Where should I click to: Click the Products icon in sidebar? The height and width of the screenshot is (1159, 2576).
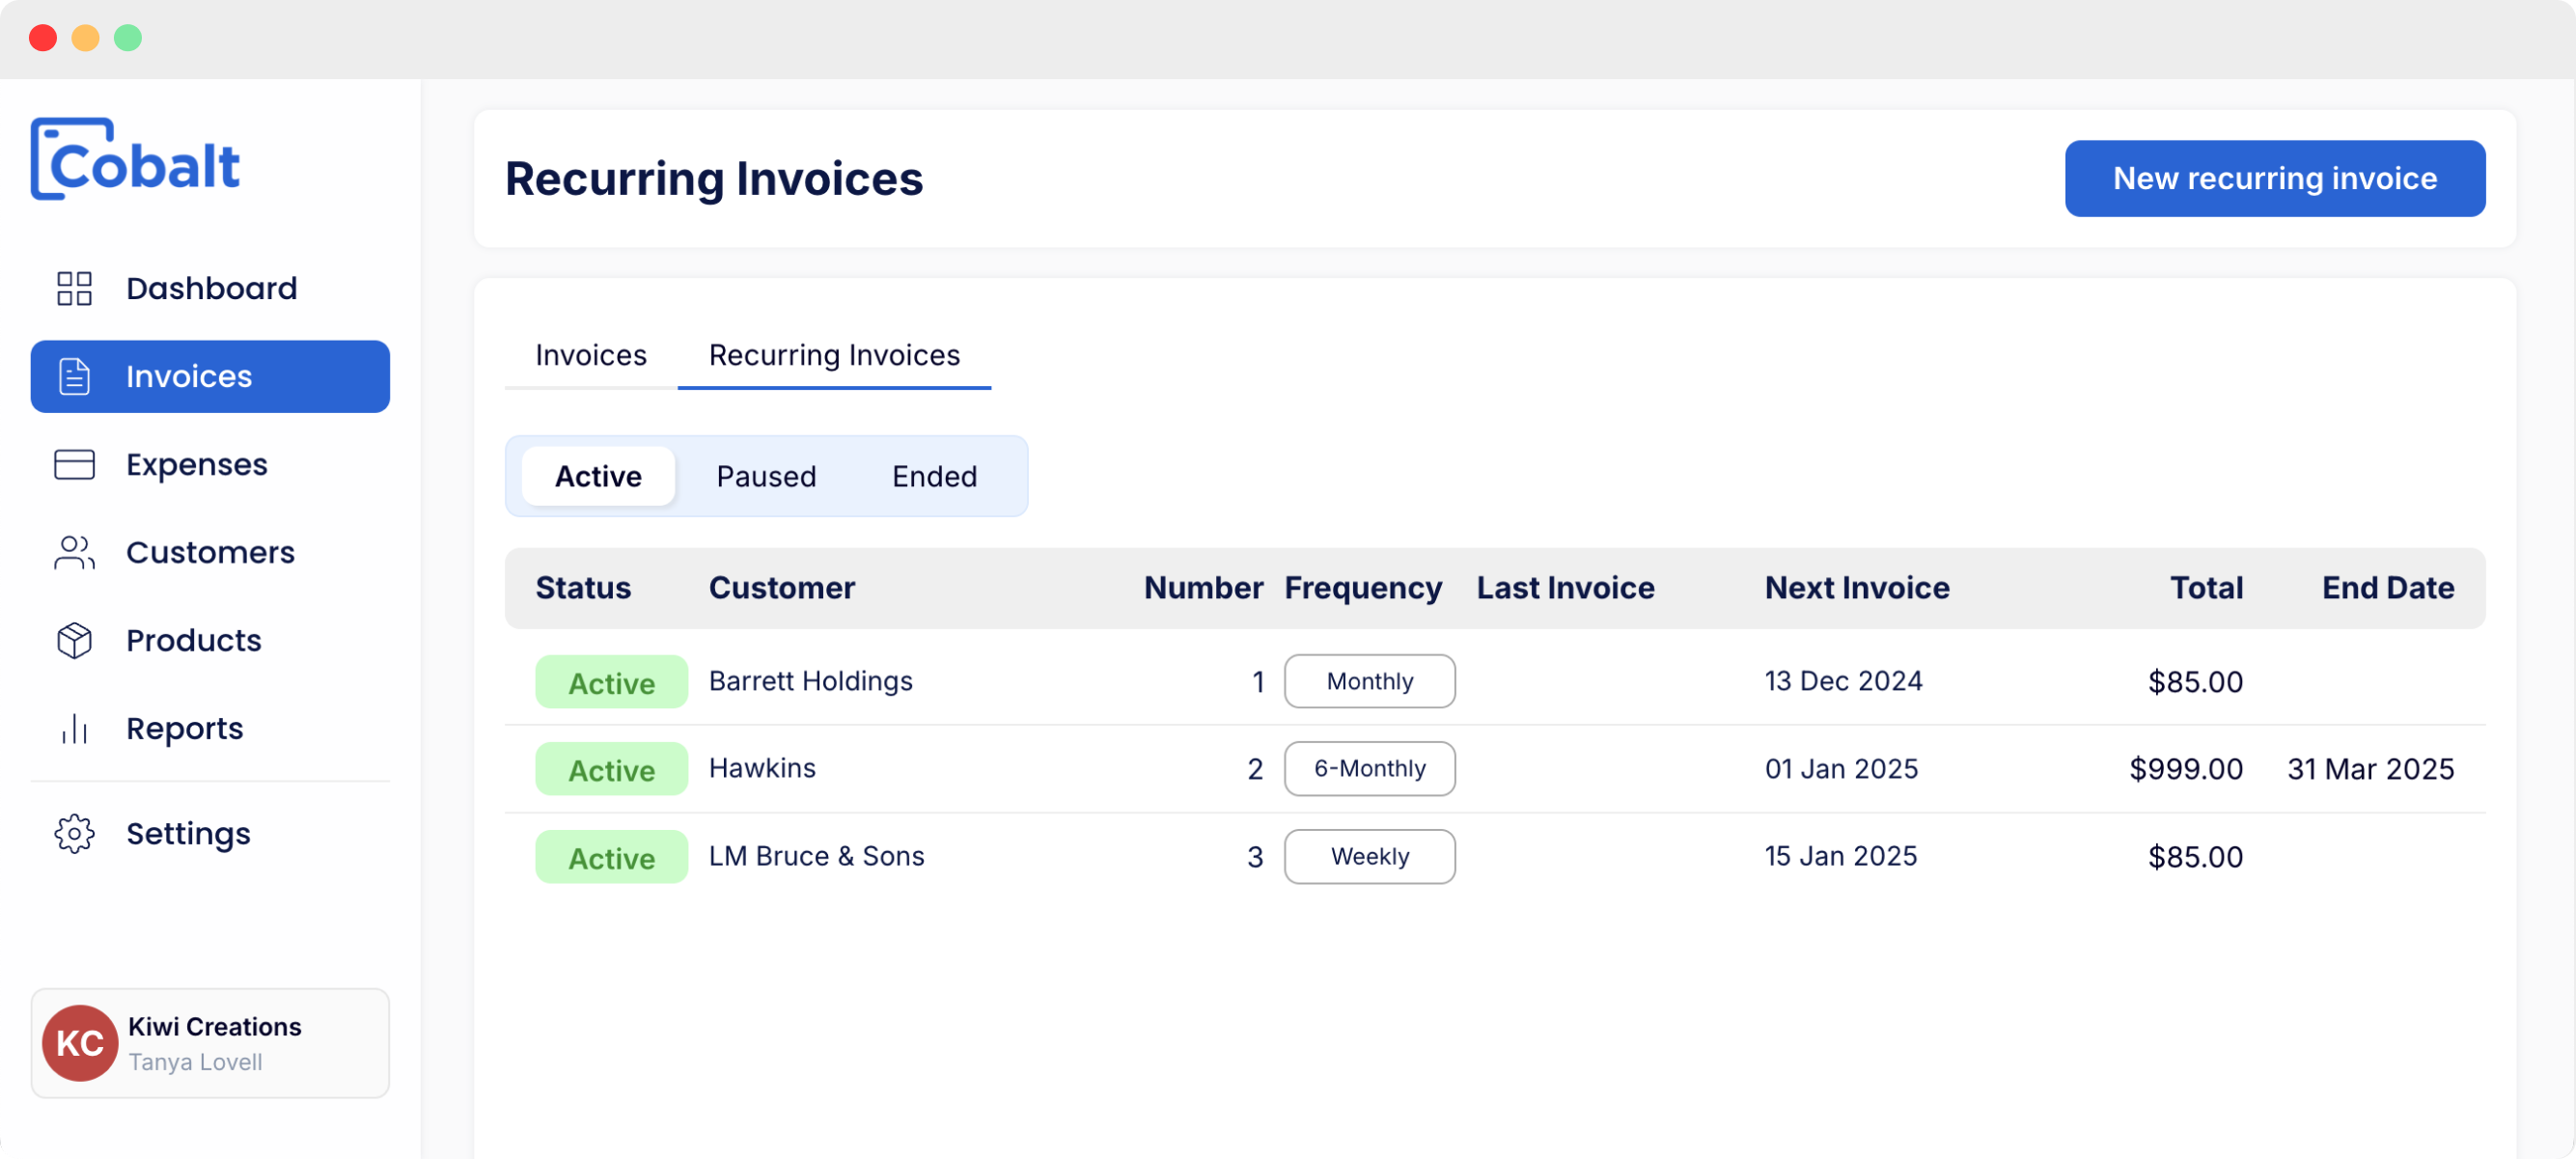click(72, 640)
